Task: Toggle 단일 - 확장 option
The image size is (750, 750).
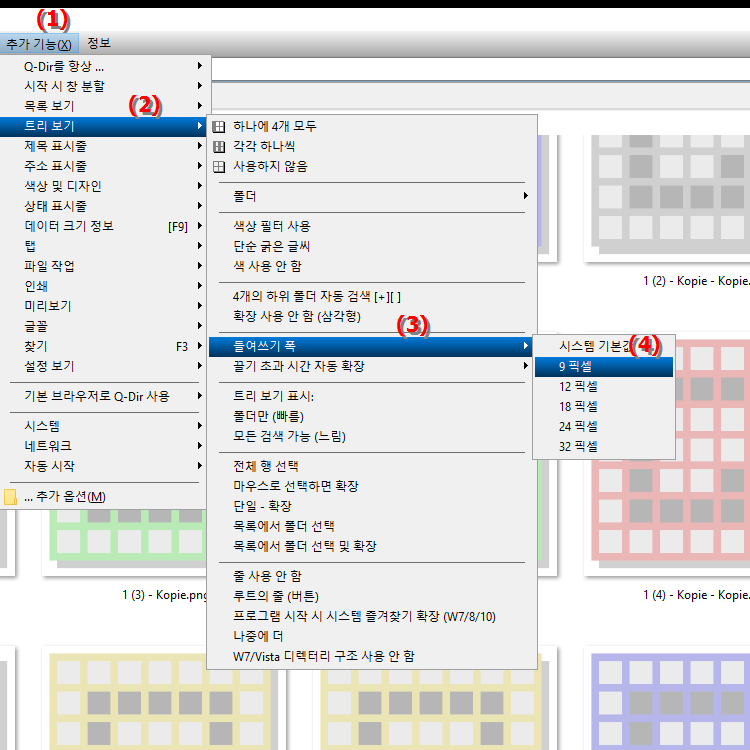Action: click(372, 507)
